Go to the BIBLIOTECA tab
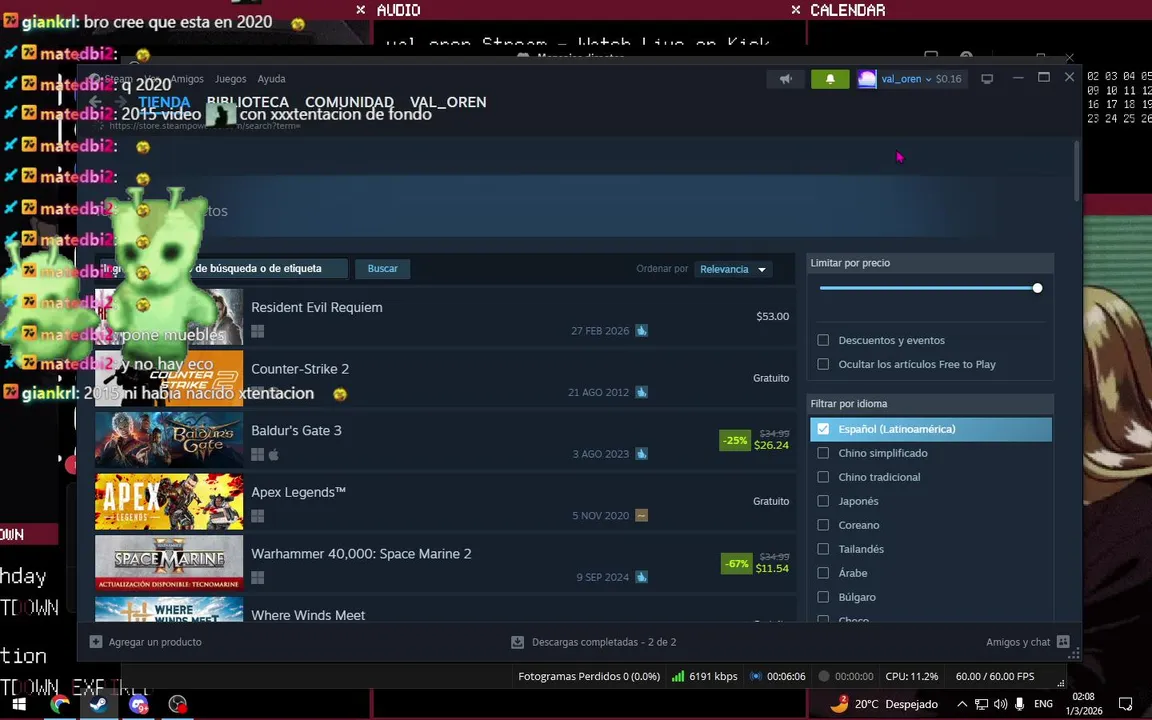Screen dimensions: 1152x720 point(248,102)
